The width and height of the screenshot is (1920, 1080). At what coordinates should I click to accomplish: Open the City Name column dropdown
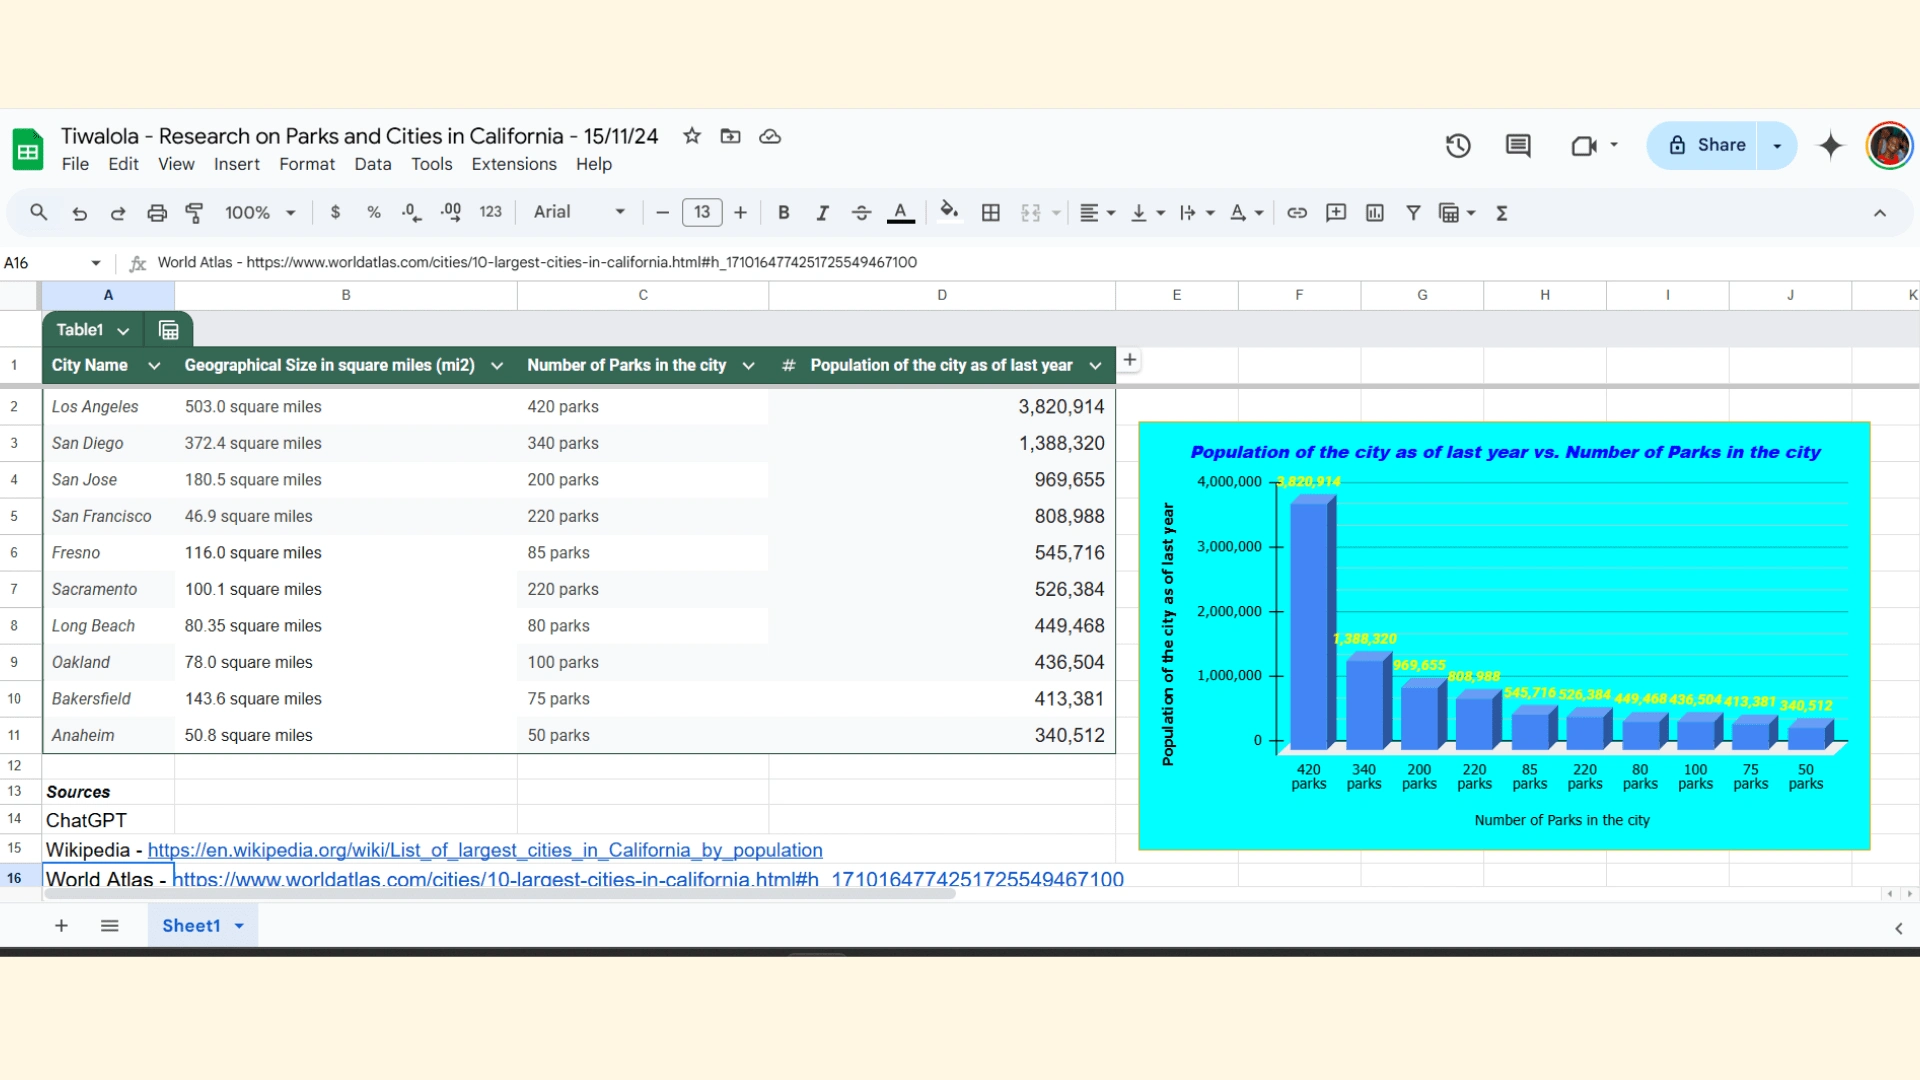(x=154, y=366)
